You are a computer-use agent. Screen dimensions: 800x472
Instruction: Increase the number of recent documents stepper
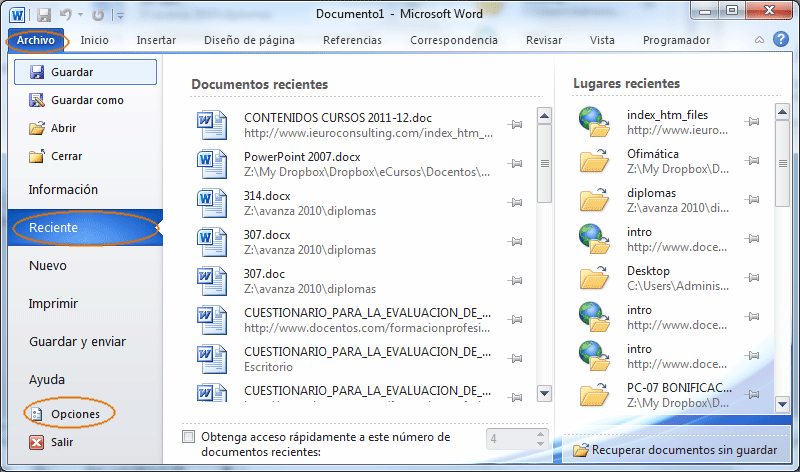(540, 434)
